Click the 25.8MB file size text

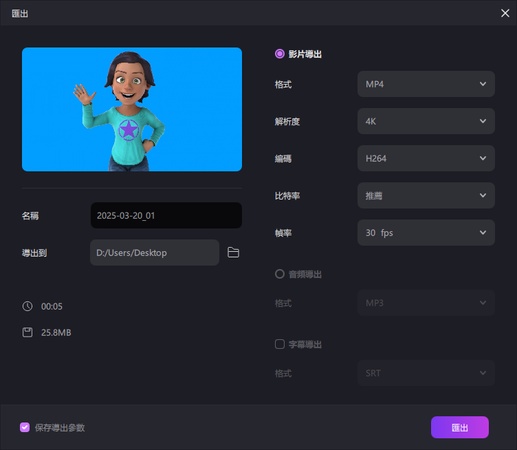point(56,332)
